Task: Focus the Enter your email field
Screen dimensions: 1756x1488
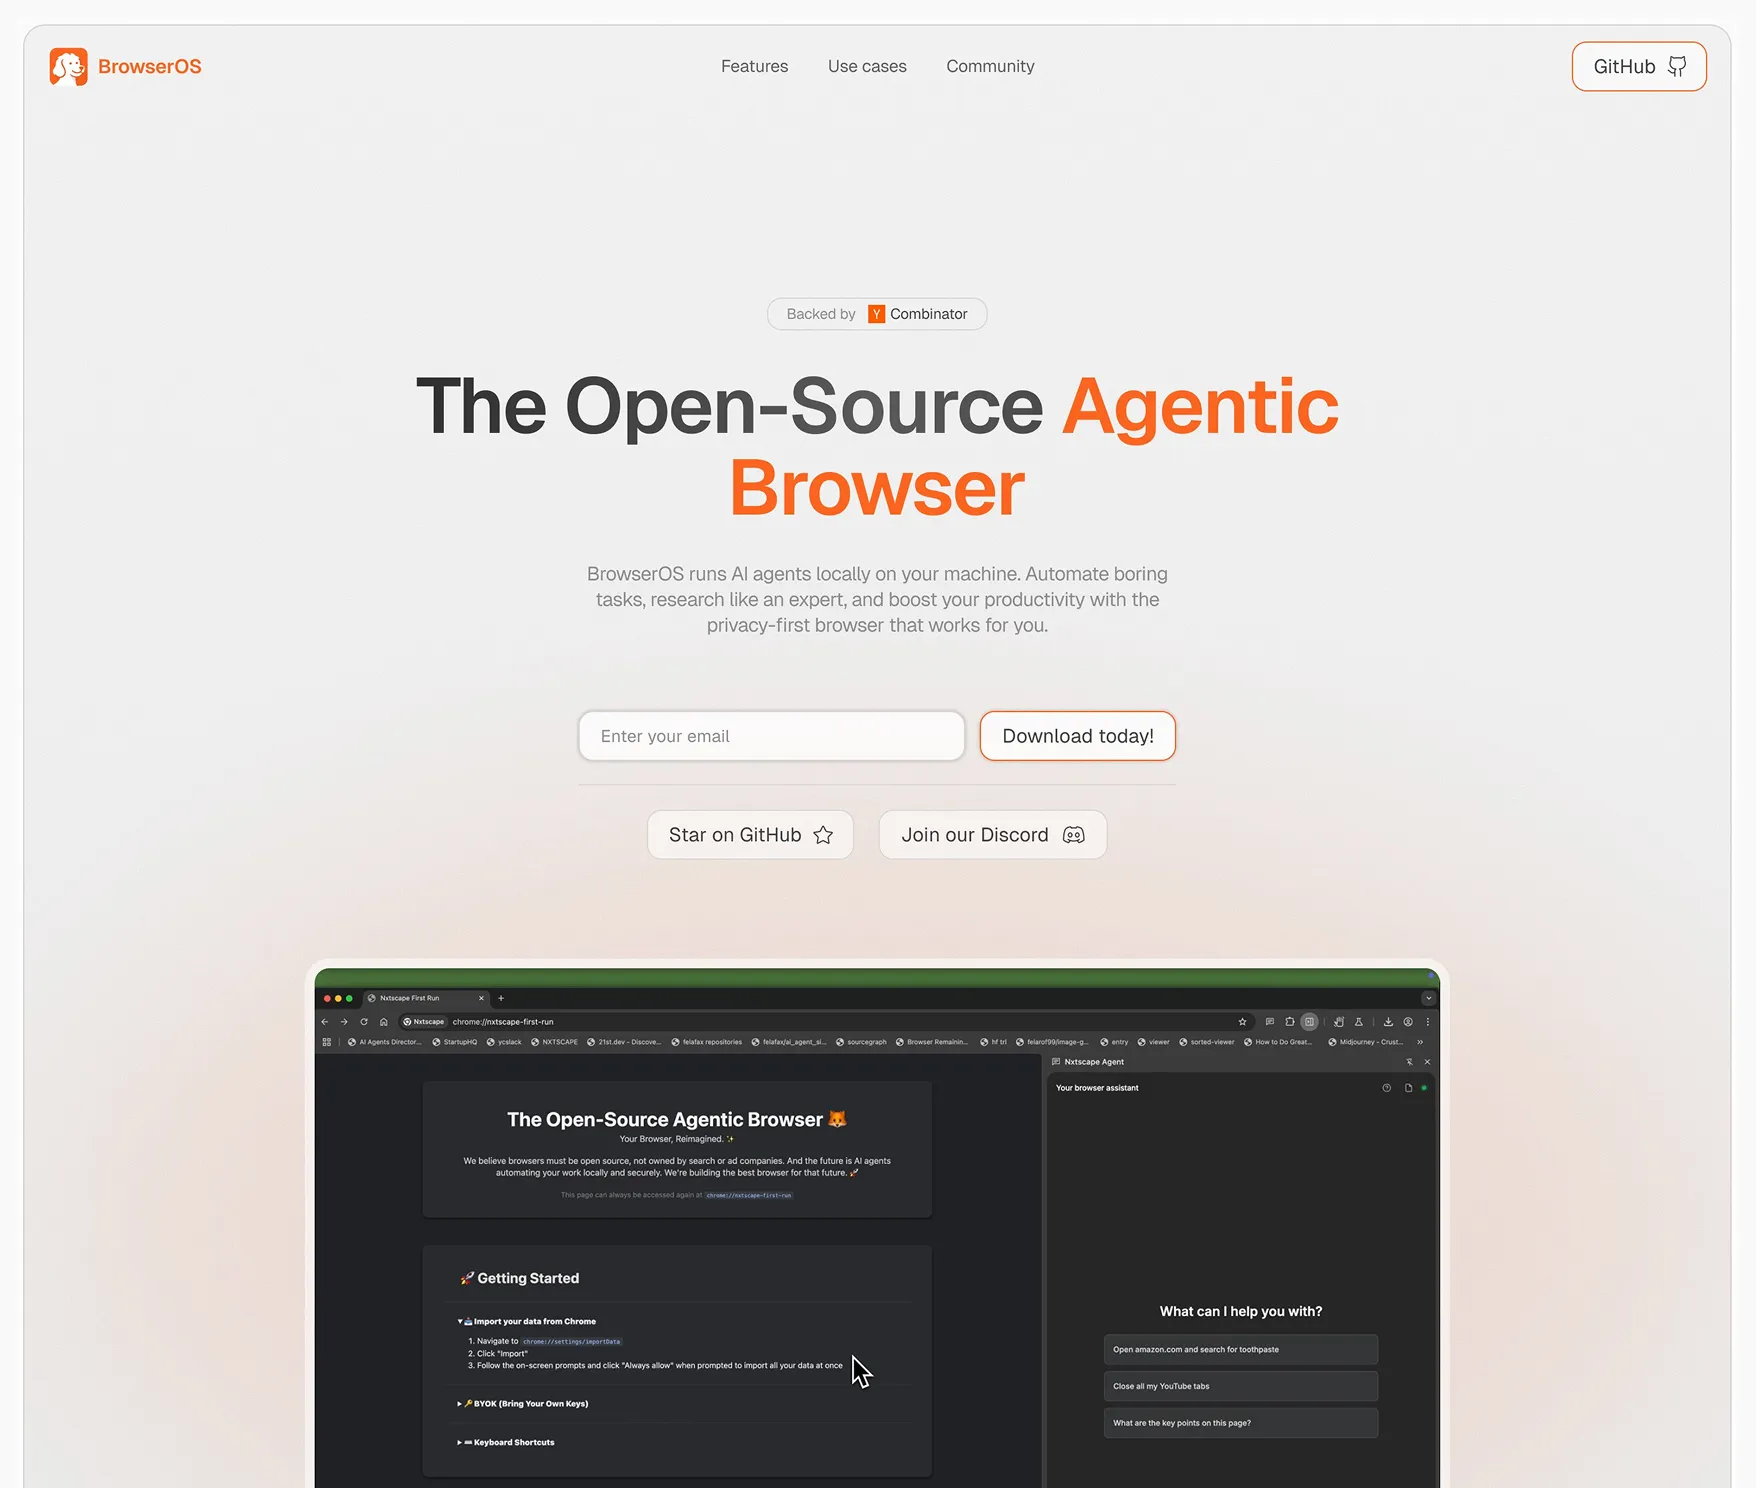Action: (771, 736)
